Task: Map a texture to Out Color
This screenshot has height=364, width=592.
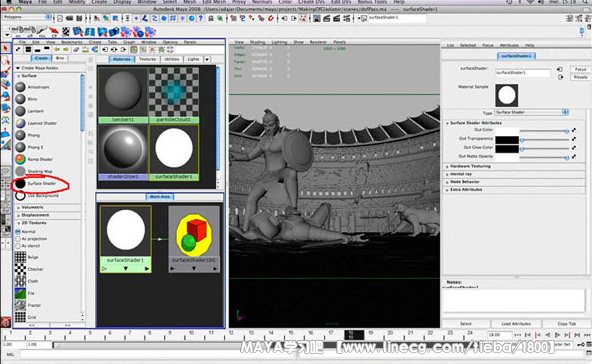Action: [574, 130]
